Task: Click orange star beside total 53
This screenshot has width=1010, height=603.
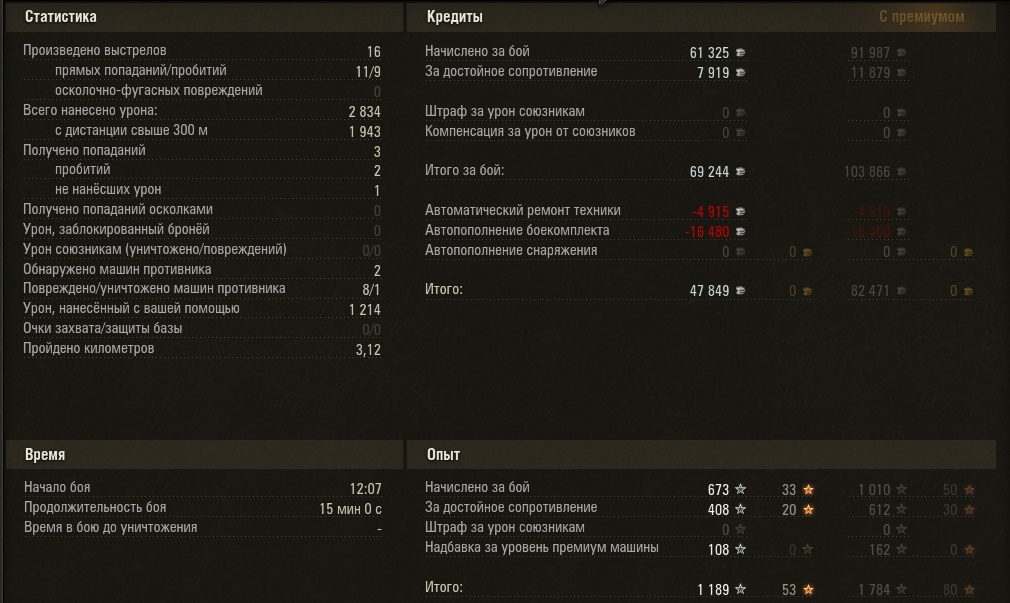Action: coord(808,590)
